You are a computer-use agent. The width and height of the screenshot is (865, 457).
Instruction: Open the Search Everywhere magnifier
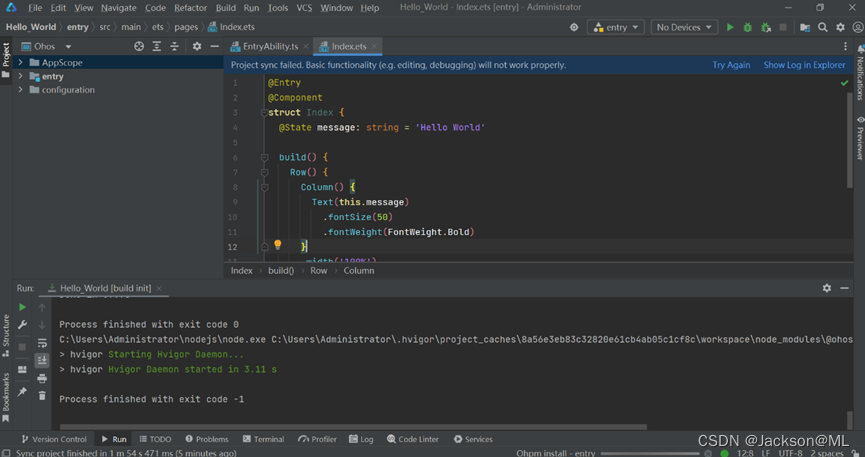[823, 27]
